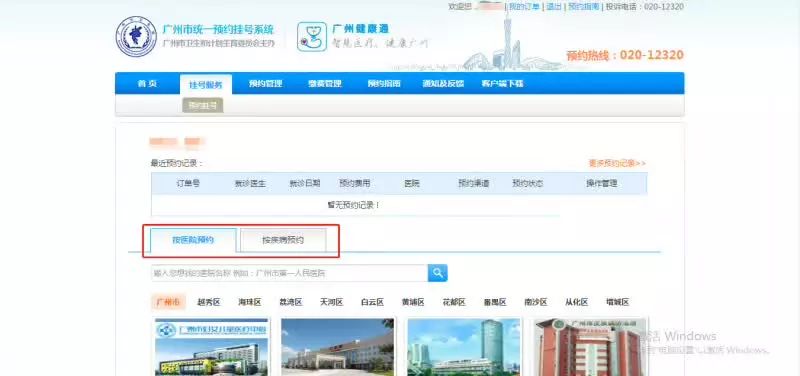Viewport: 800px width, 376px height.
Task: Click the 预约费用 column header
Action: point(355,183)
